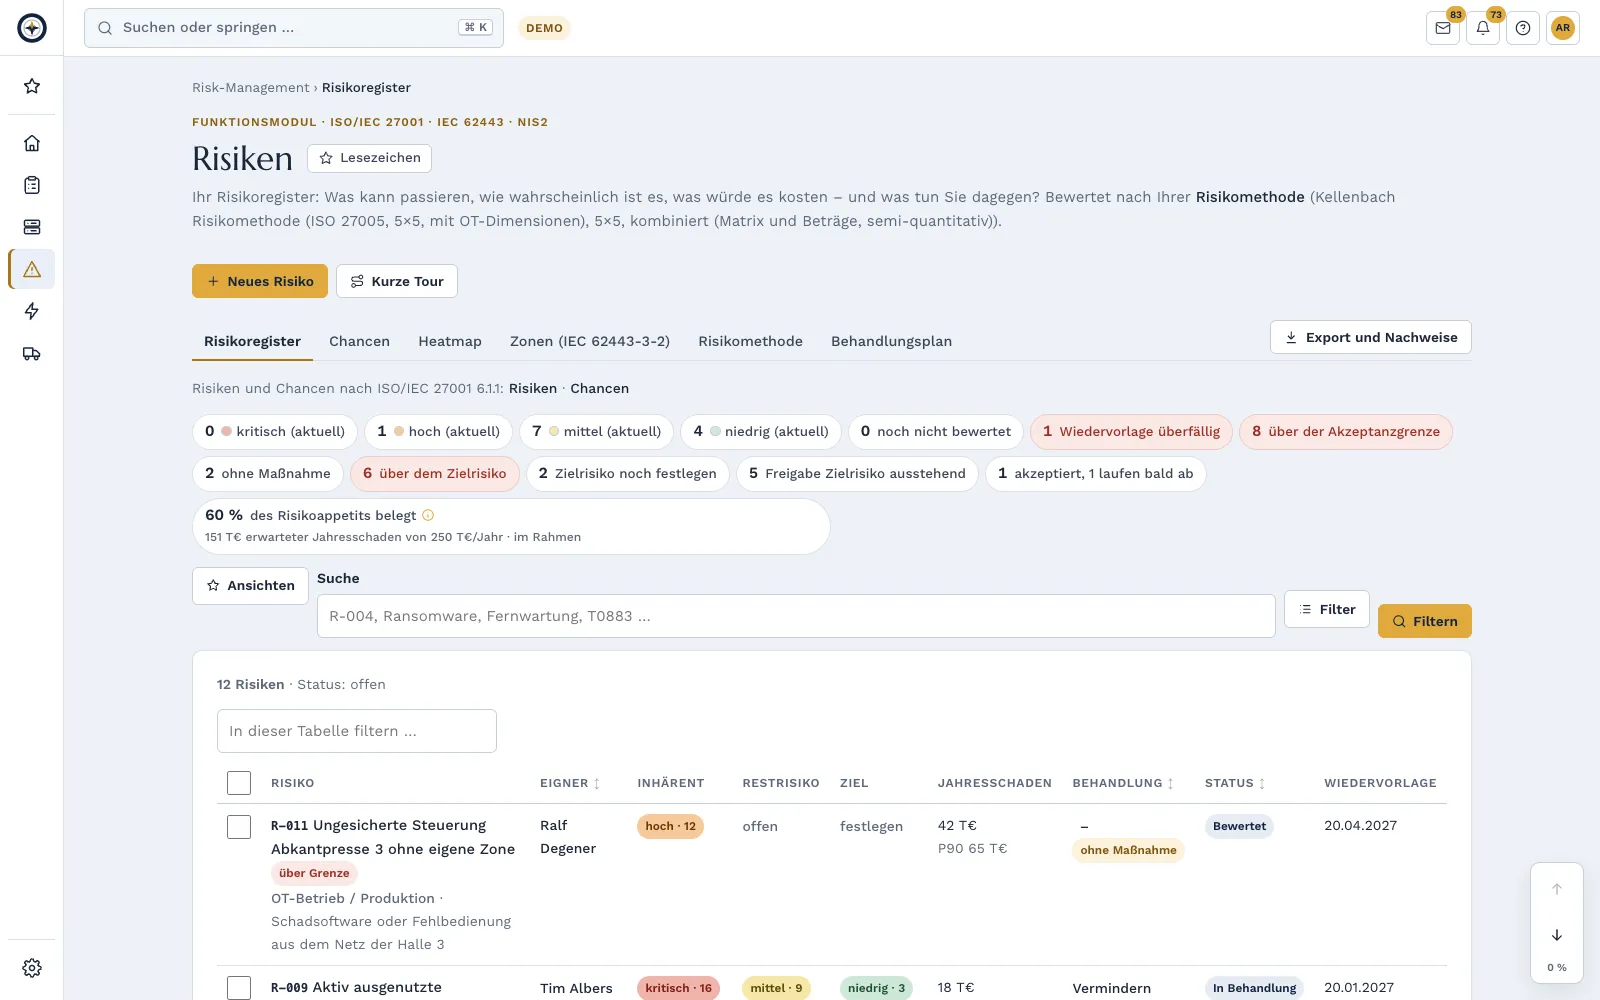
Task: Tick the select-all checkbox in table header
Action: (239, 783)
